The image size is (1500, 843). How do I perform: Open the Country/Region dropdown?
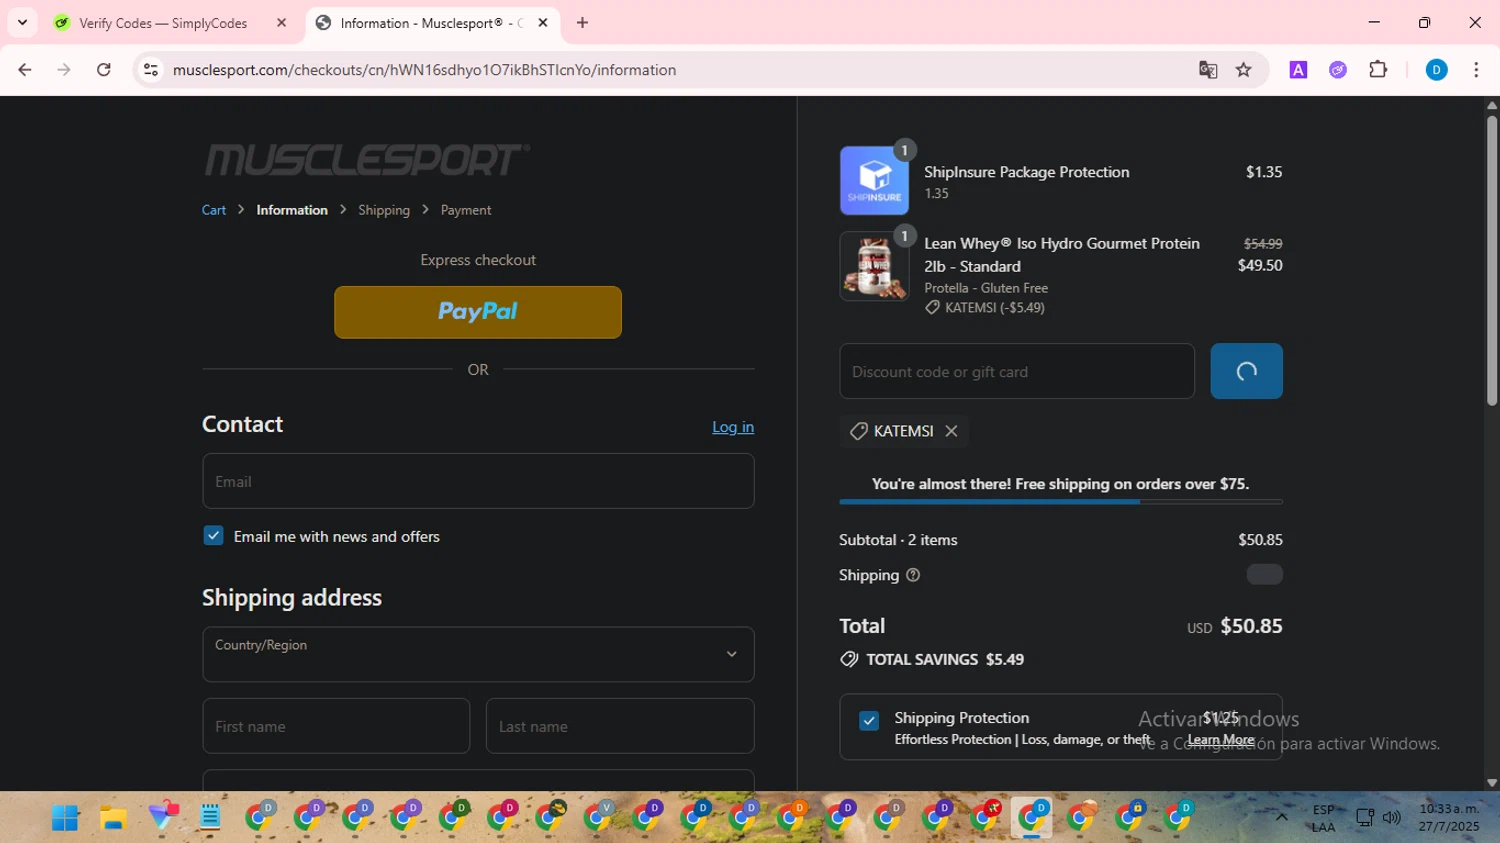[x=478, y=654]
